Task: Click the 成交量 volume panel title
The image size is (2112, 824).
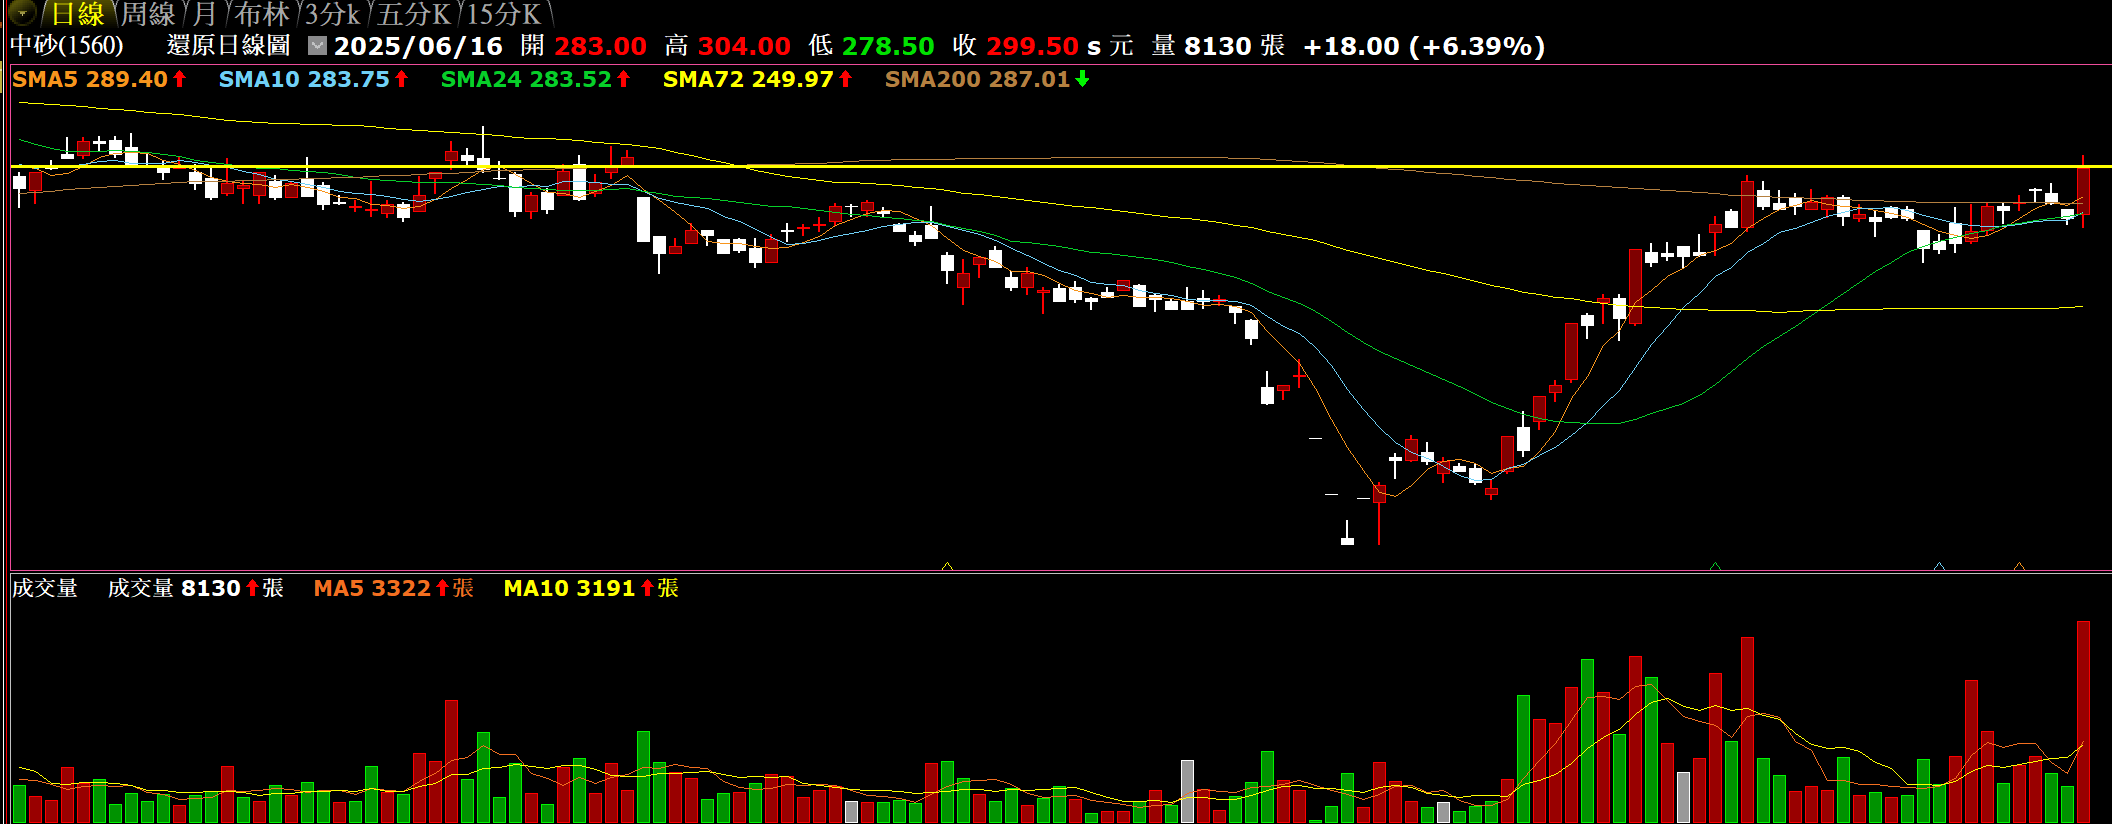Action: 45,589
